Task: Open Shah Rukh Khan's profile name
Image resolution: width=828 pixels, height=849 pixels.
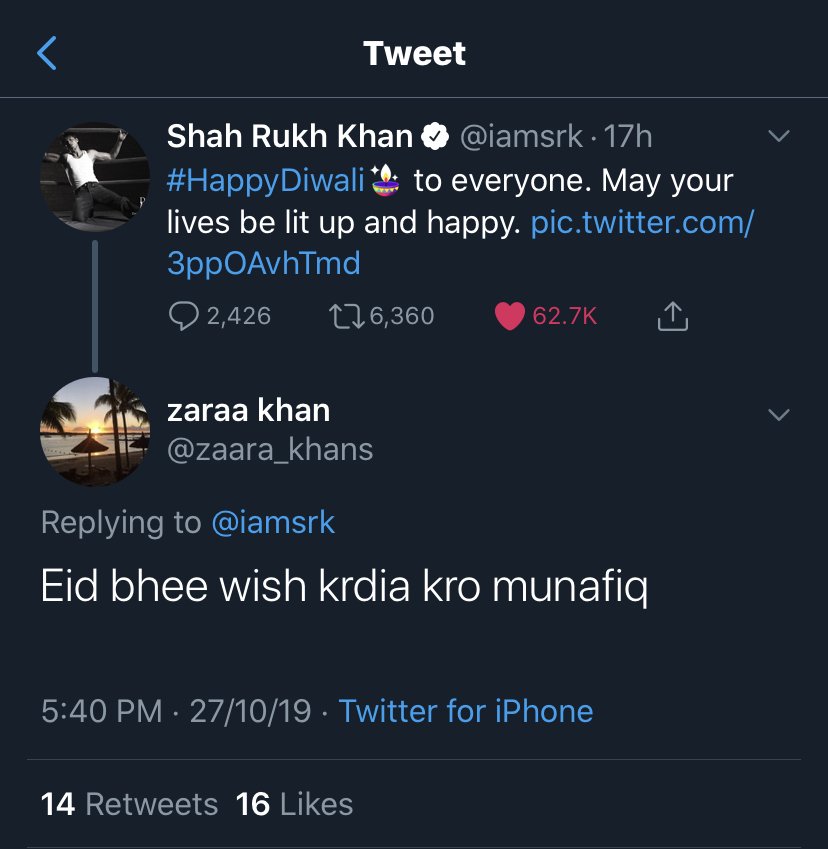Action: click(x=289, y=136)
